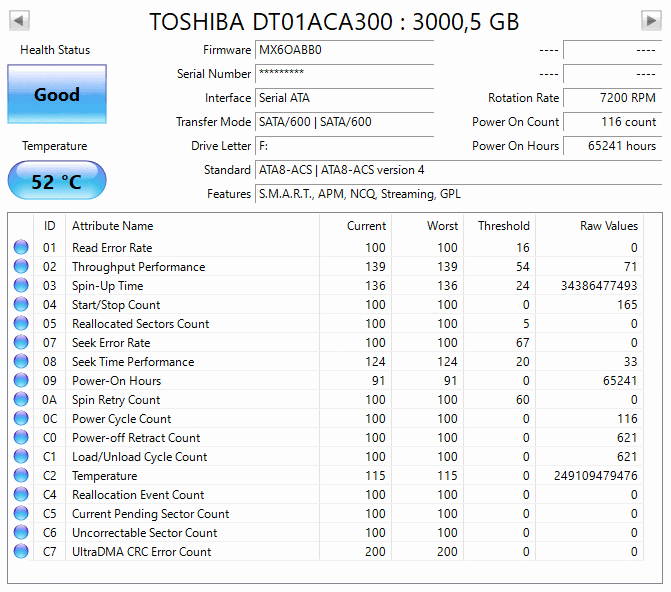Click status orb for Spin-Up Time
Image resolution: width=671 pixels, height=592 pixels.
tap(21, 285)
